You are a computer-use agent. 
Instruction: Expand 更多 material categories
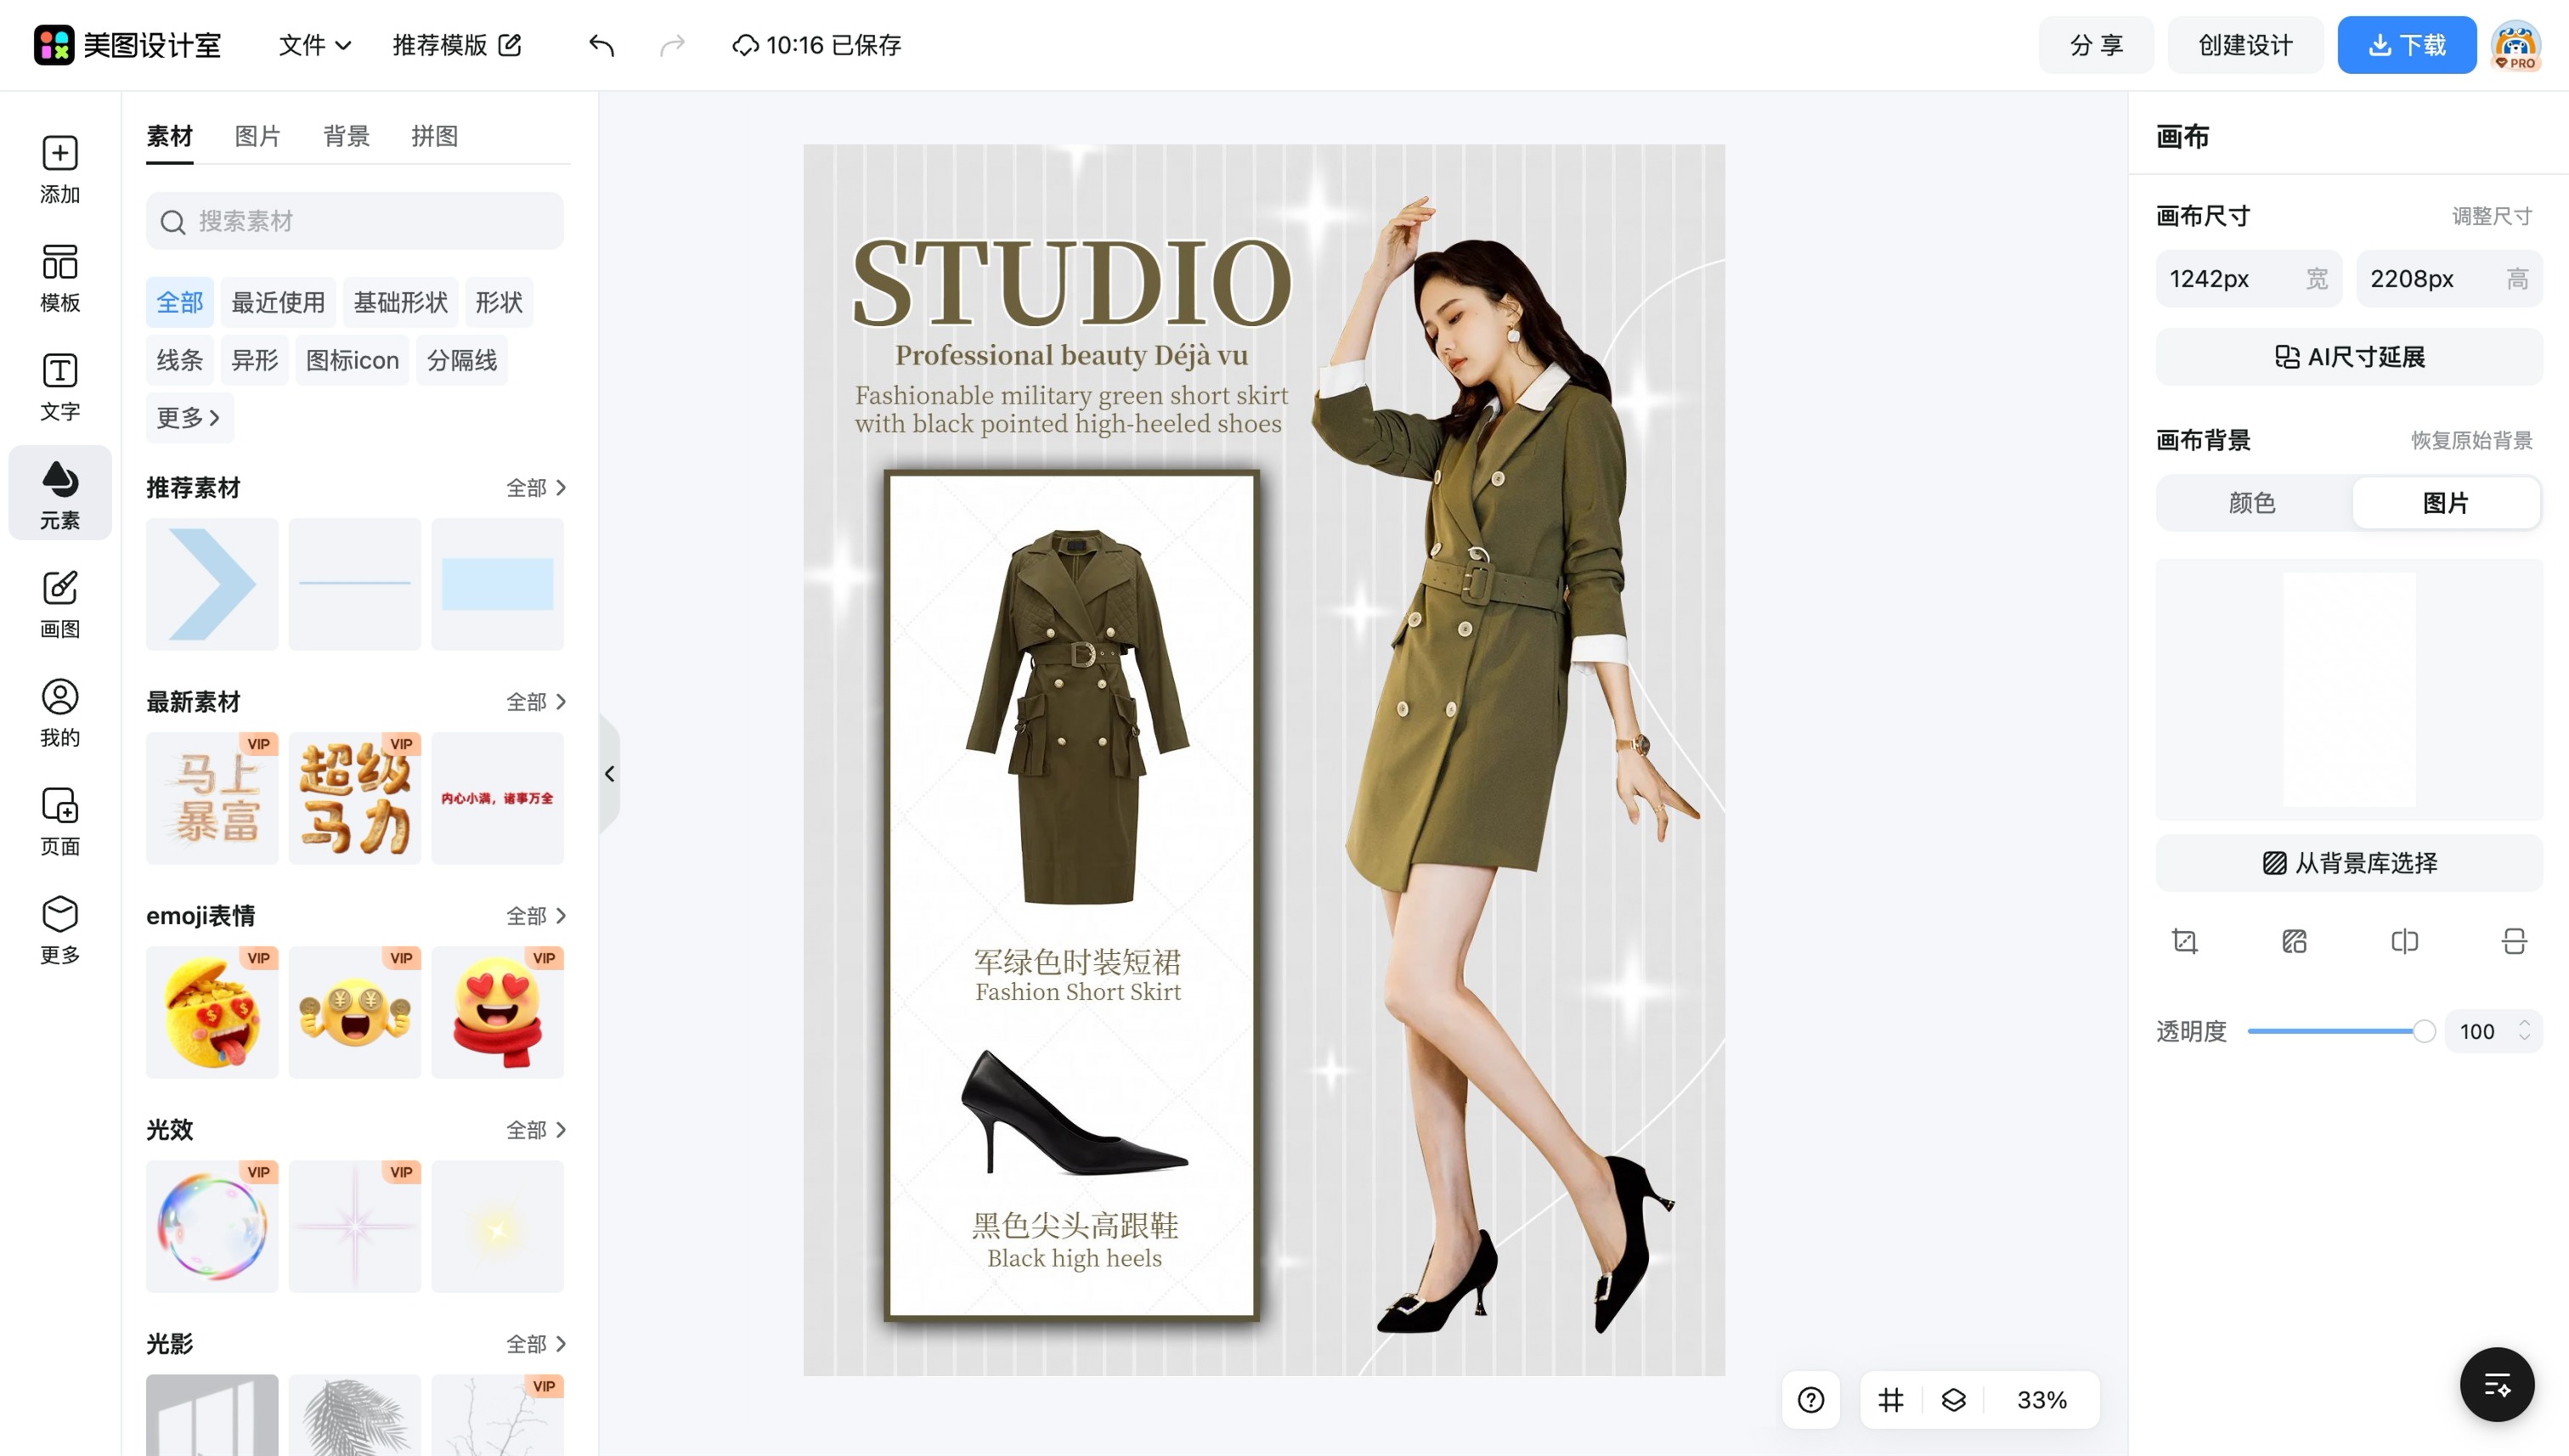point(189,418)
